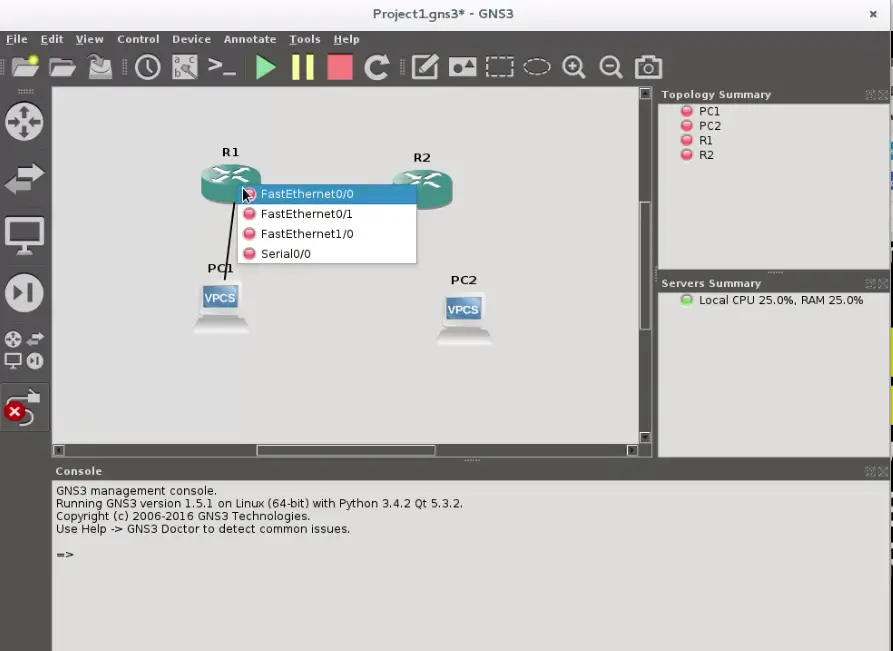Choose FastEthernet0/0 interface in popup
The width and height of the screenshot is (893, 651).
(x=327, y=194)
